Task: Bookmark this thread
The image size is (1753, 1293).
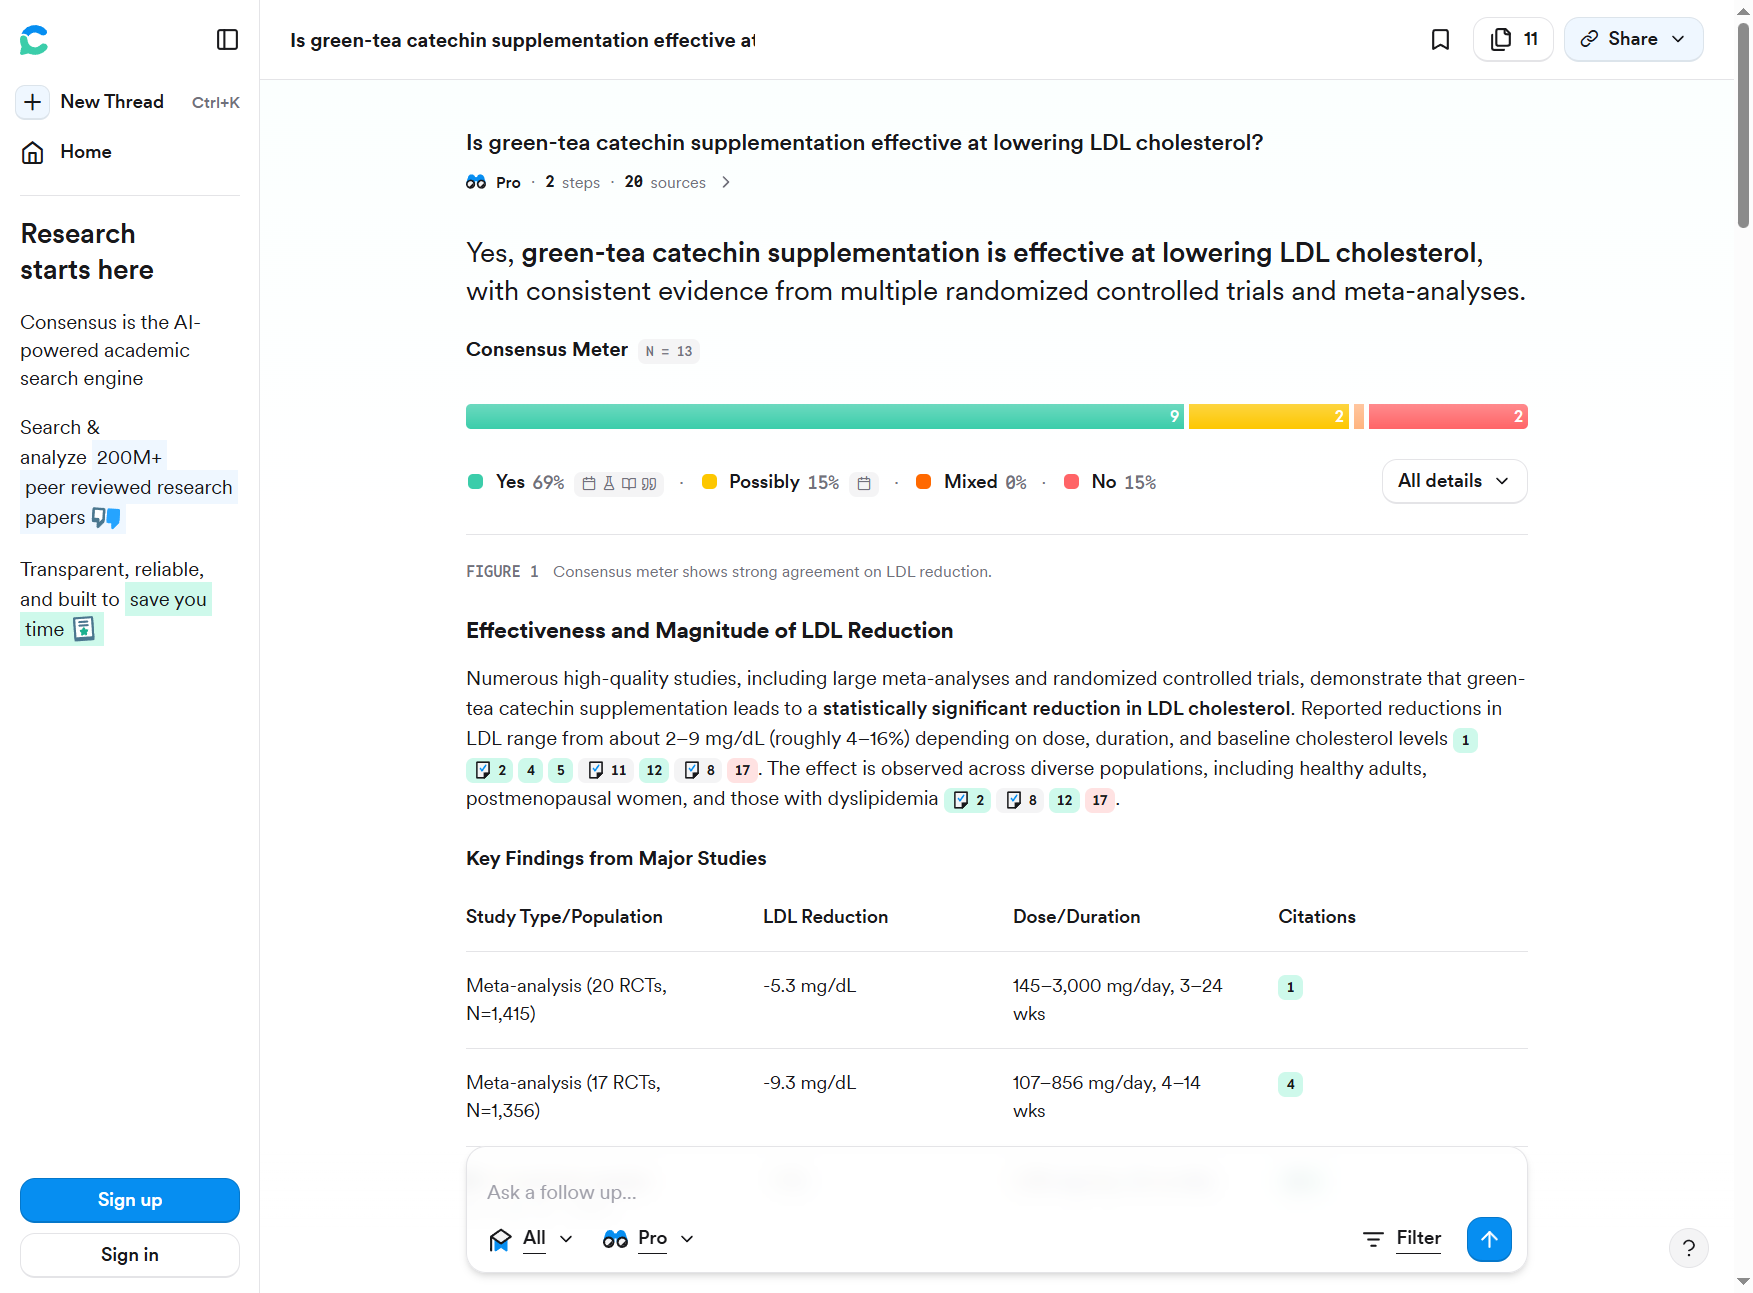Action: (1441, 39)
